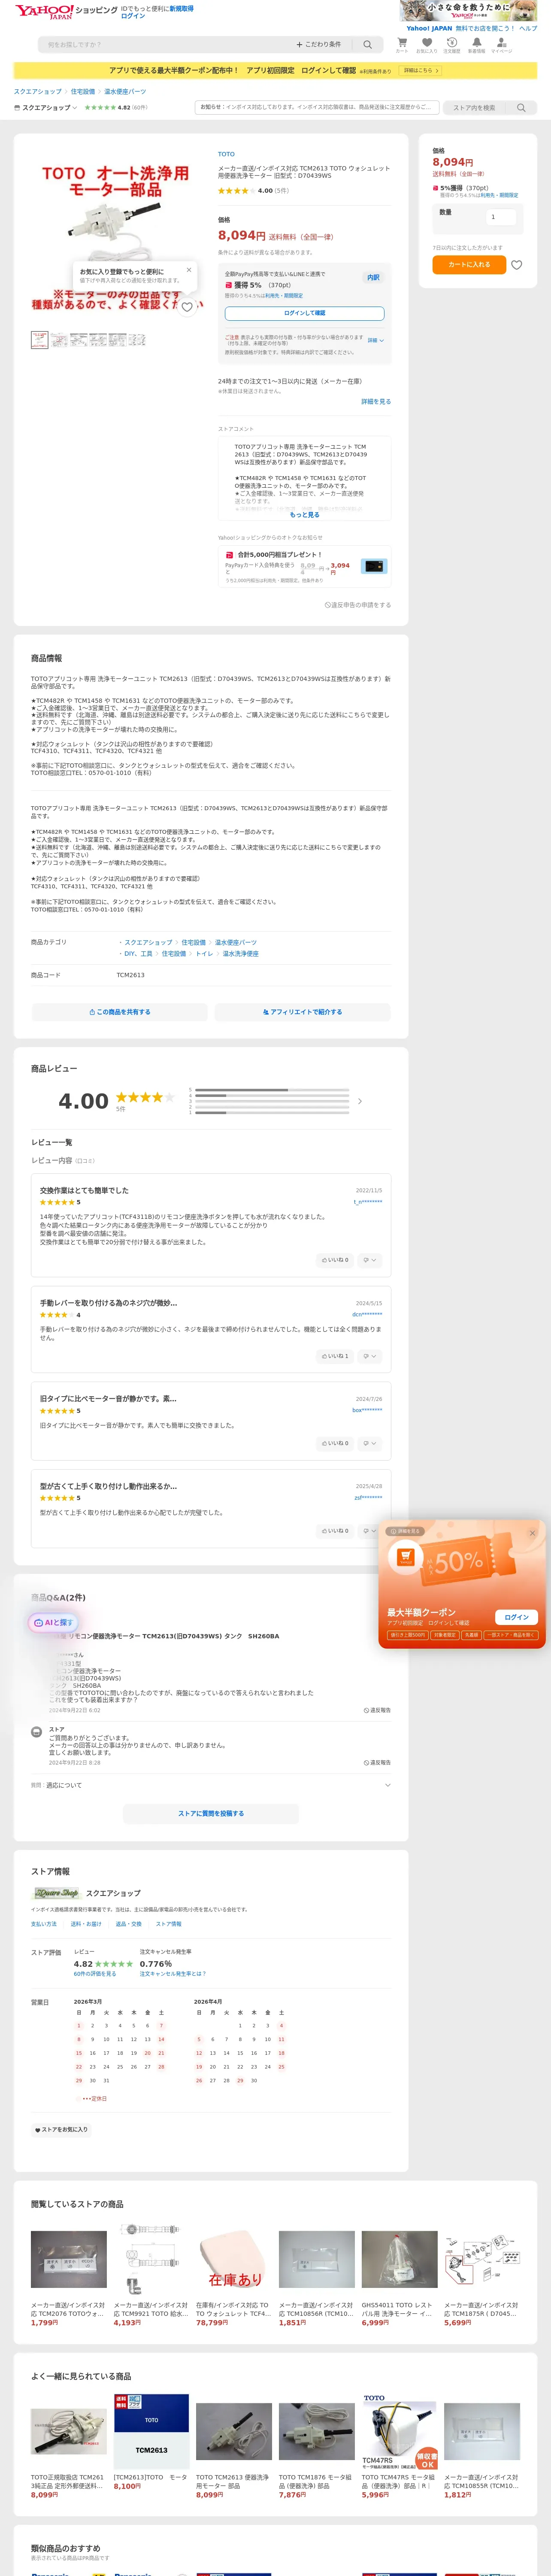Click ストアに質問を投稿する button
This screenshot has width=551, height=2576.
[211, 1813]
